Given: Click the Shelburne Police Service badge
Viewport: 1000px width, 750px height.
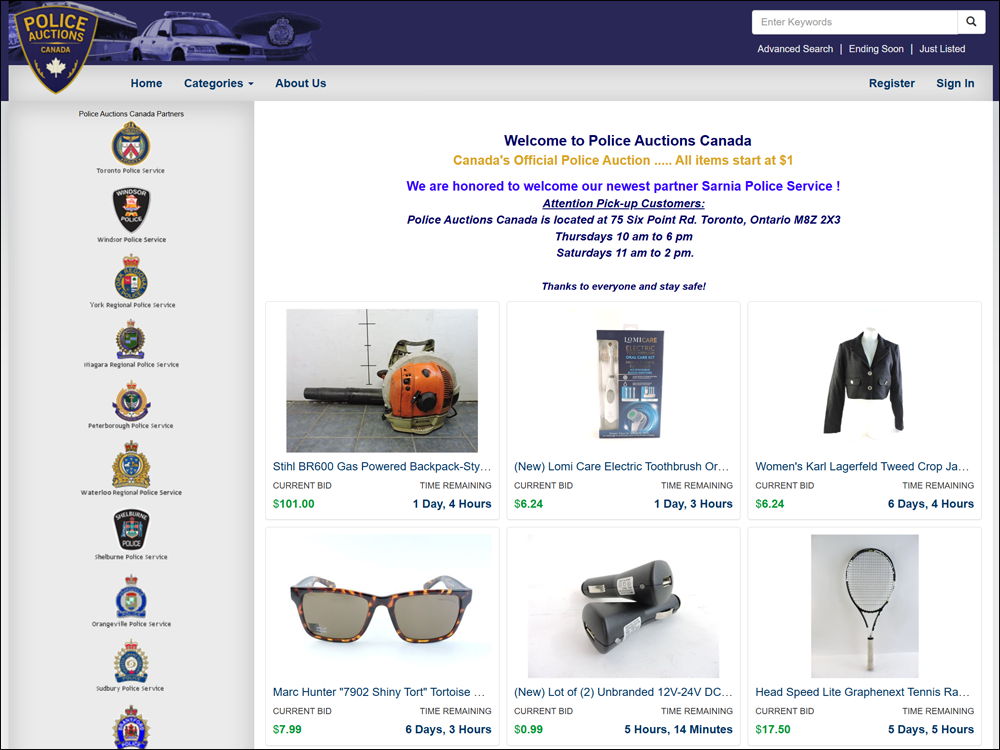Looking at the screenshot, I should (x=131, y=529).
